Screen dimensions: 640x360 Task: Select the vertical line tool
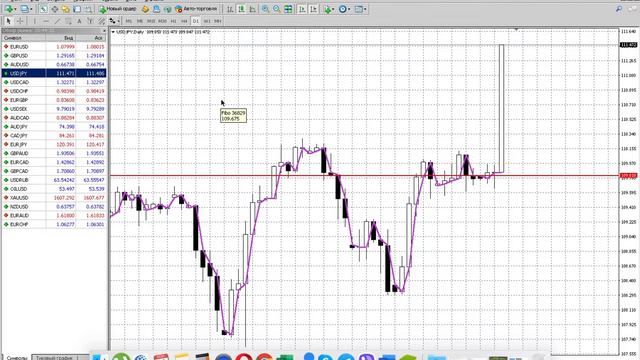(x=35, y=21)
